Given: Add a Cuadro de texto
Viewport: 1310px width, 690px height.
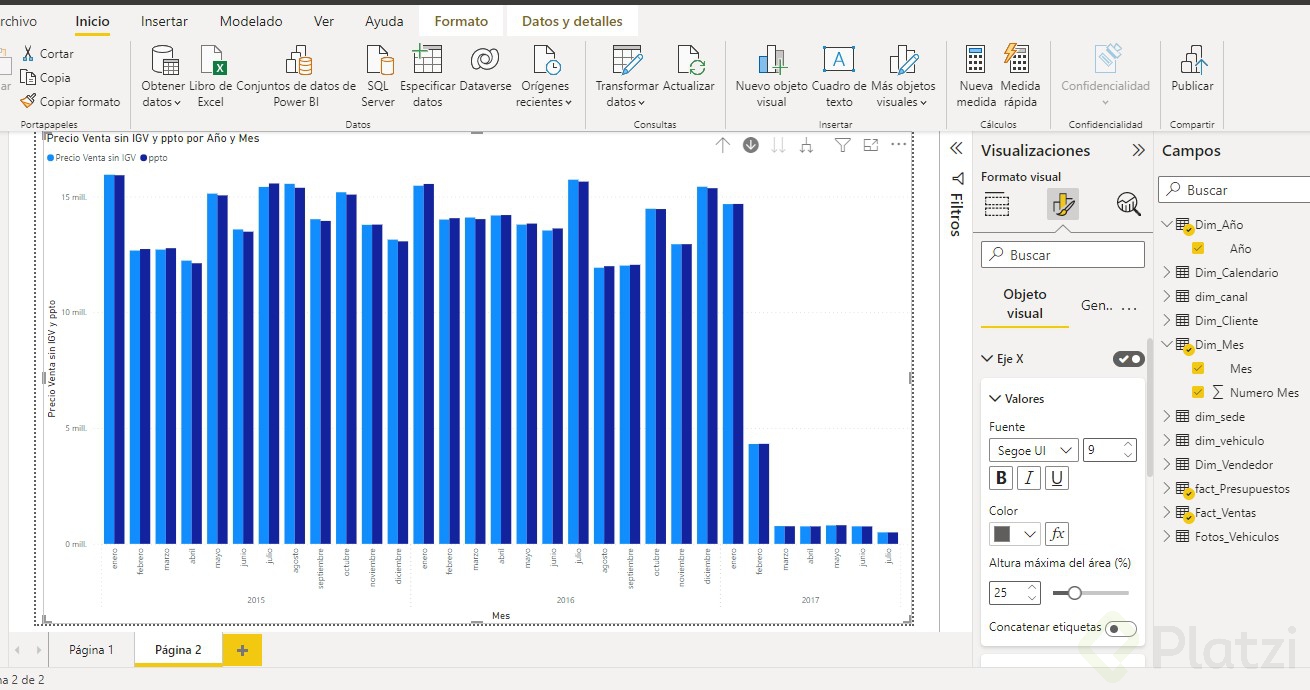Looking at the screenshot, I should tap(838, 76).
